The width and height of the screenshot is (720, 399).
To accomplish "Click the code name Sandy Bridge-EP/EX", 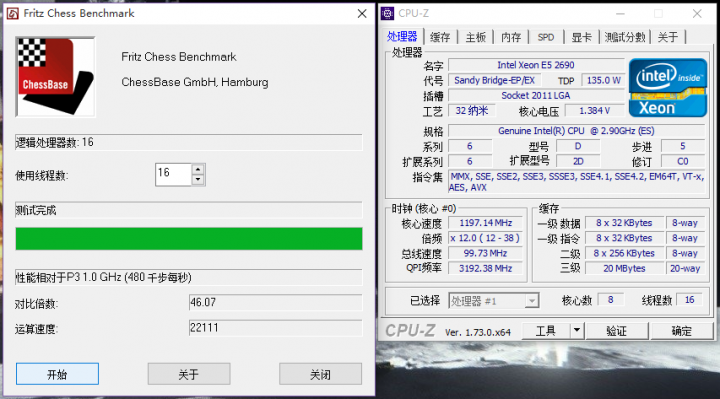I will click(495, 80).
